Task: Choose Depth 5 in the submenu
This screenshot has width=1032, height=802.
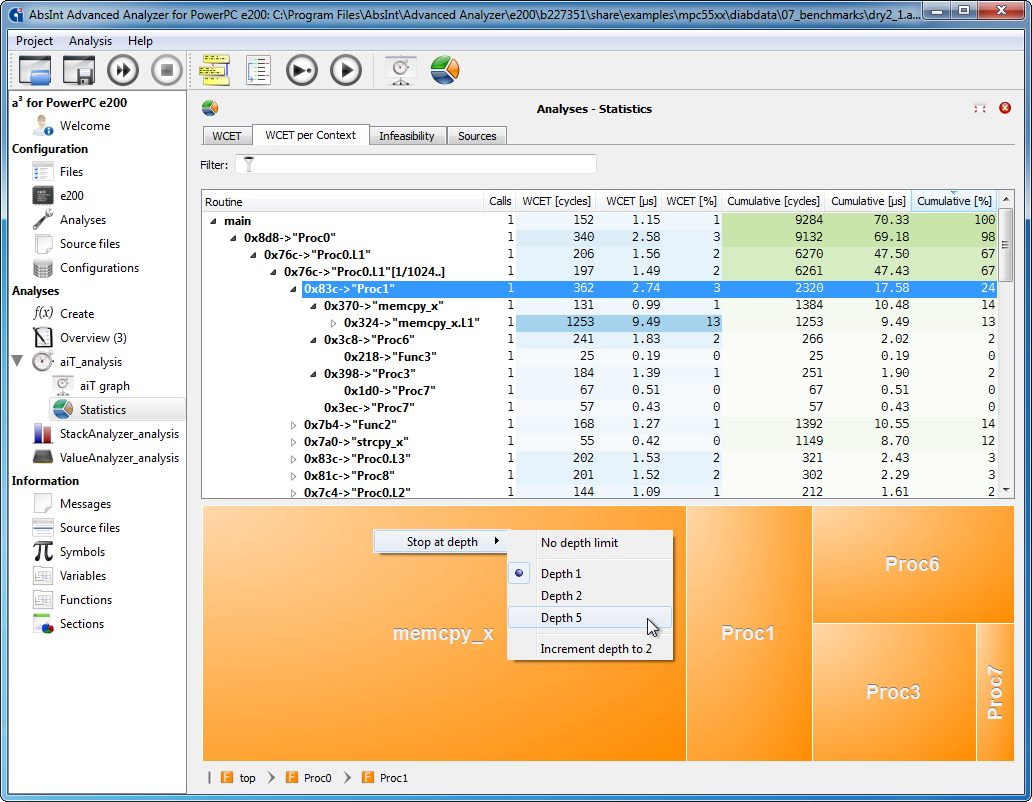Action: pyautogui.click(x=590, y=618)
